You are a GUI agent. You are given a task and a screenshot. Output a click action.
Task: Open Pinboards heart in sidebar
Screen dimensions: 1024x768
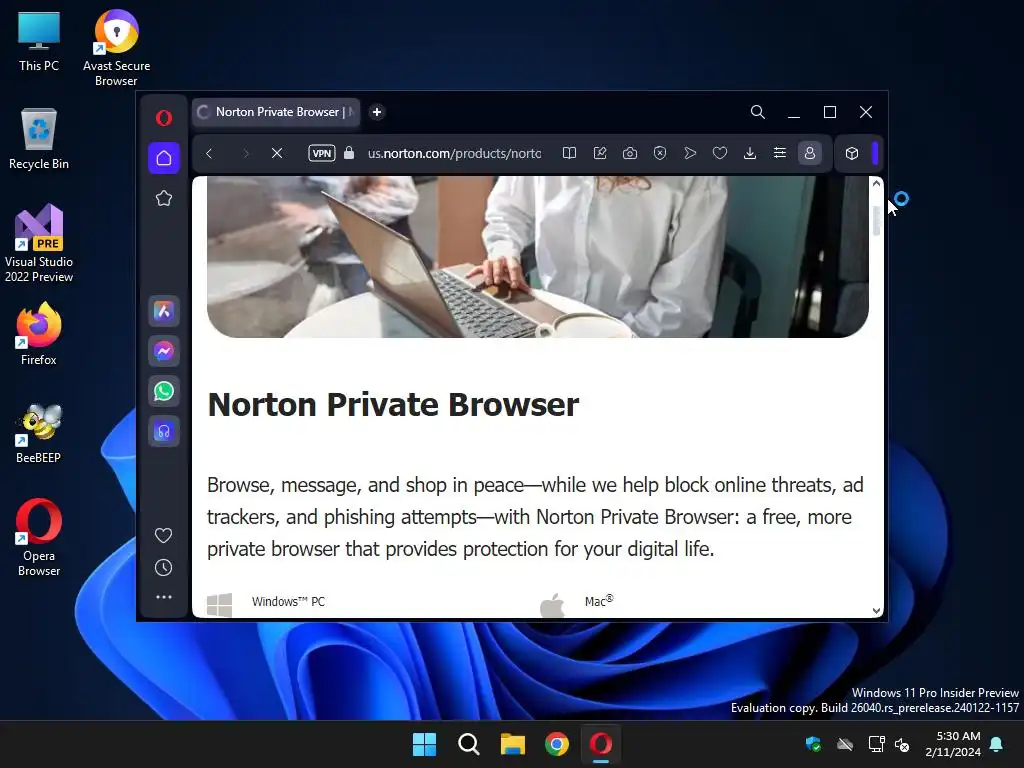click(163, 536)
